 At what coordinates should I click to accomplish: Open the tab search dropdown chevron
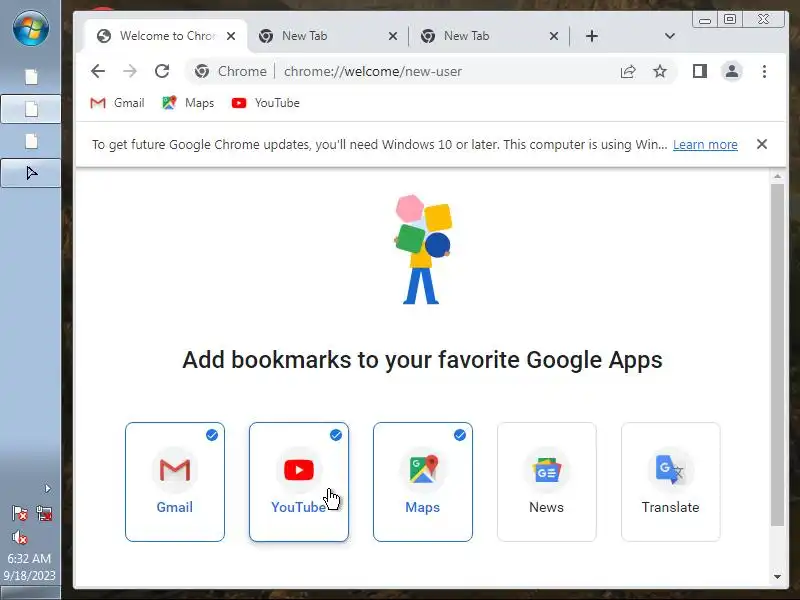(670, 36)
